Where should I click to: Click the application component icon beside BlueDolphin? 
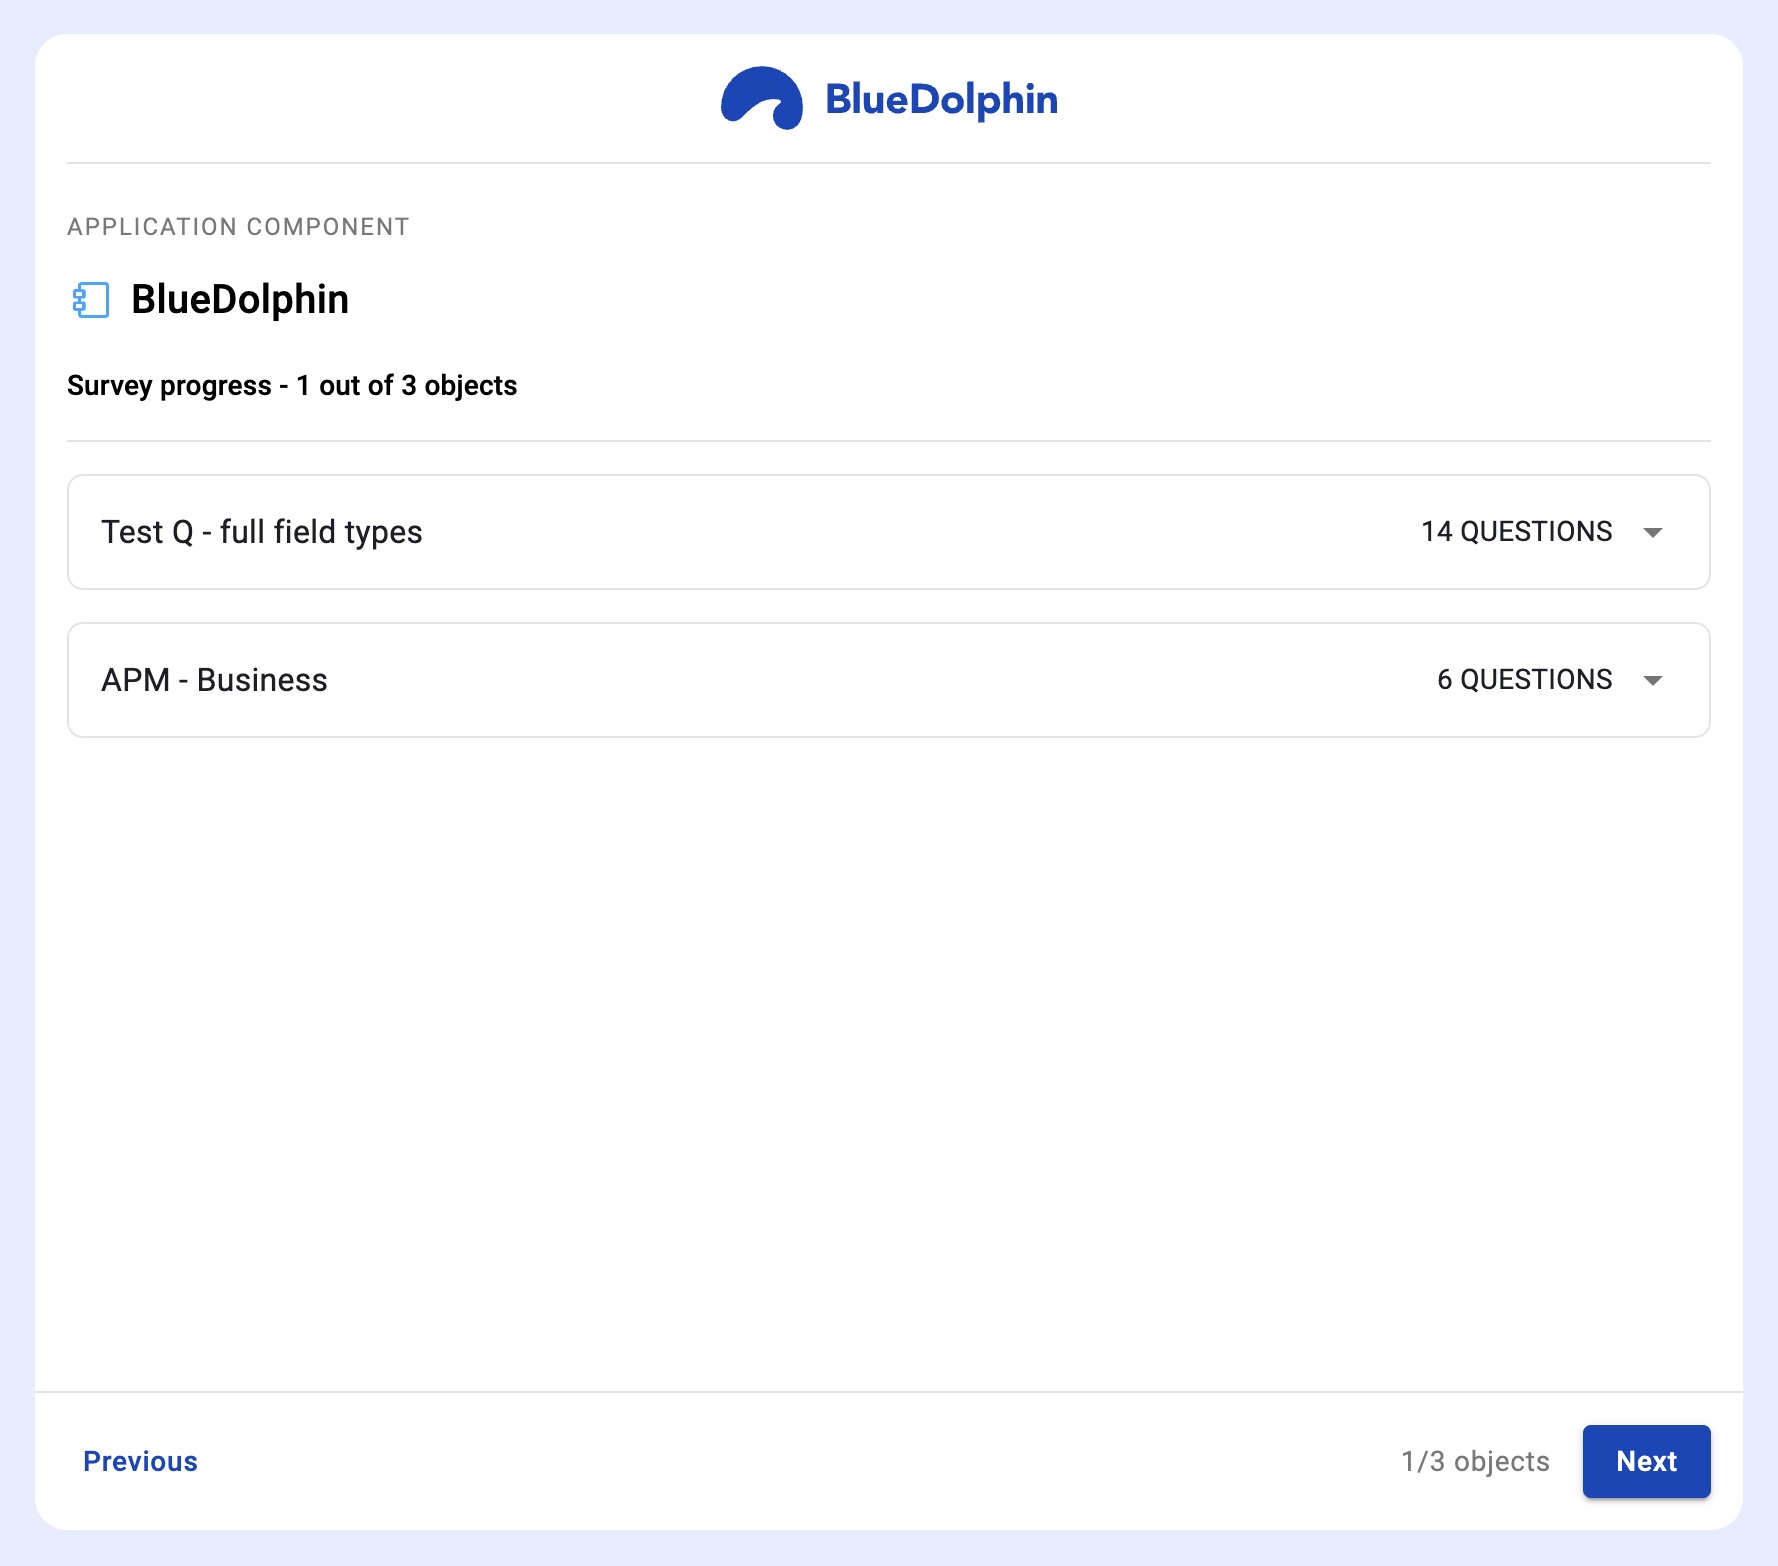coord(91,300)
